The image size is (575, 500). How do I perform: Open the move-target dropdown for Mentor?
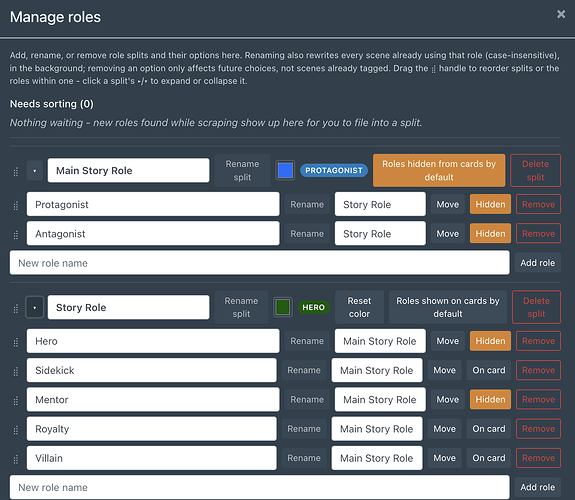tap(380, 399)
